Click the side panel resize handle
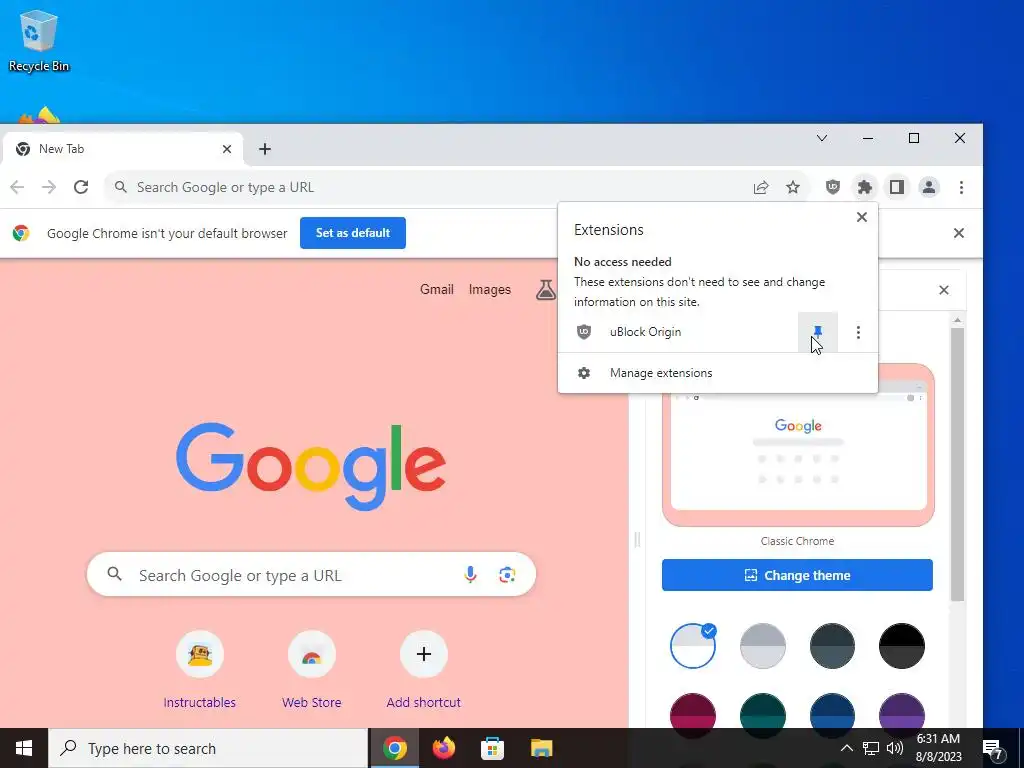 pos(637,539)
